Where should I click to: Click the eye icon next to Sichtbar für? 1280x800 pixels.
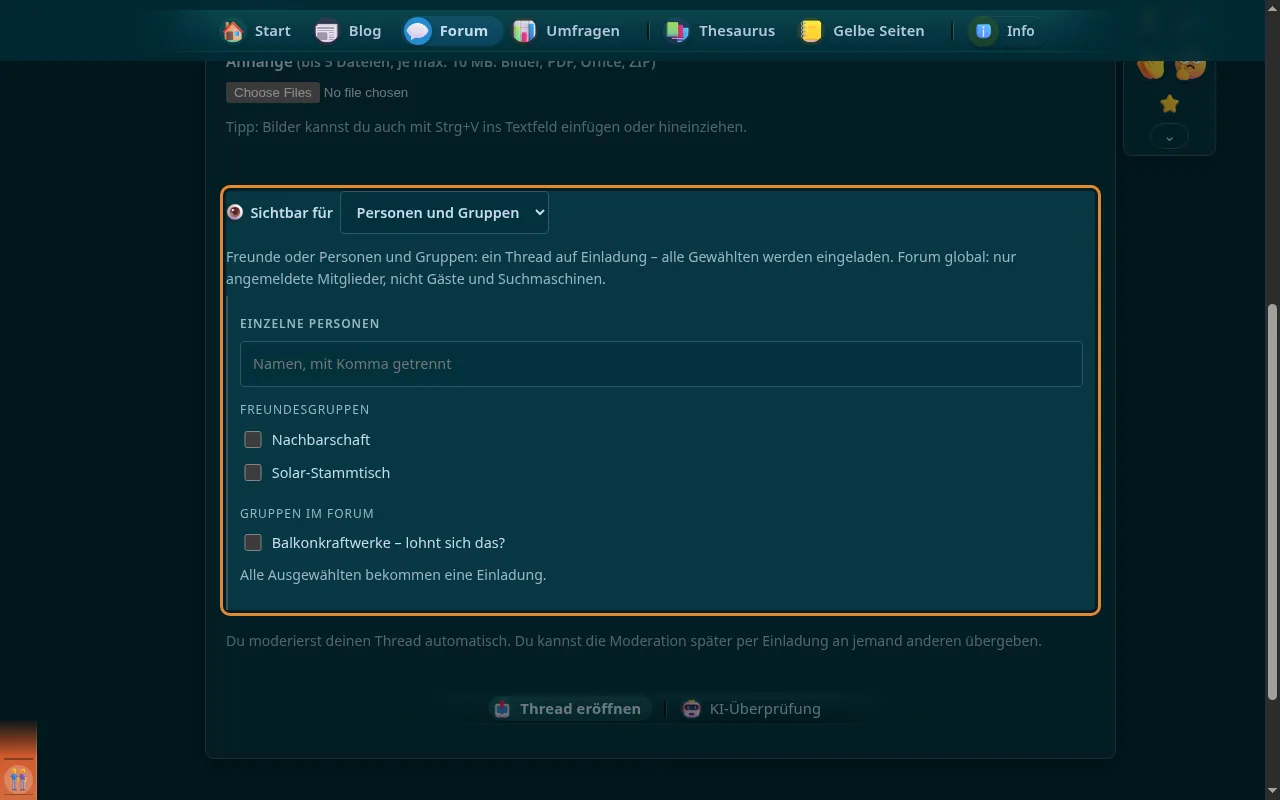[x=235, y=212]
